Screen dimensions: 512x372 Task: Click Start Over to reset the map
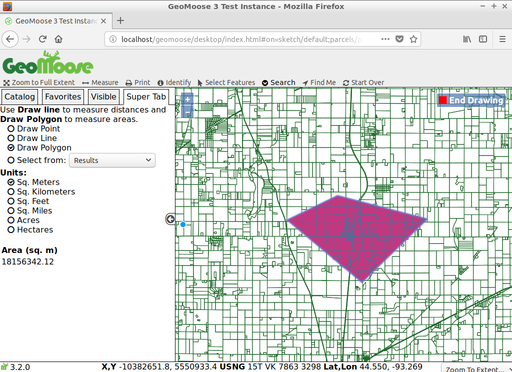(x=363, y=82)
